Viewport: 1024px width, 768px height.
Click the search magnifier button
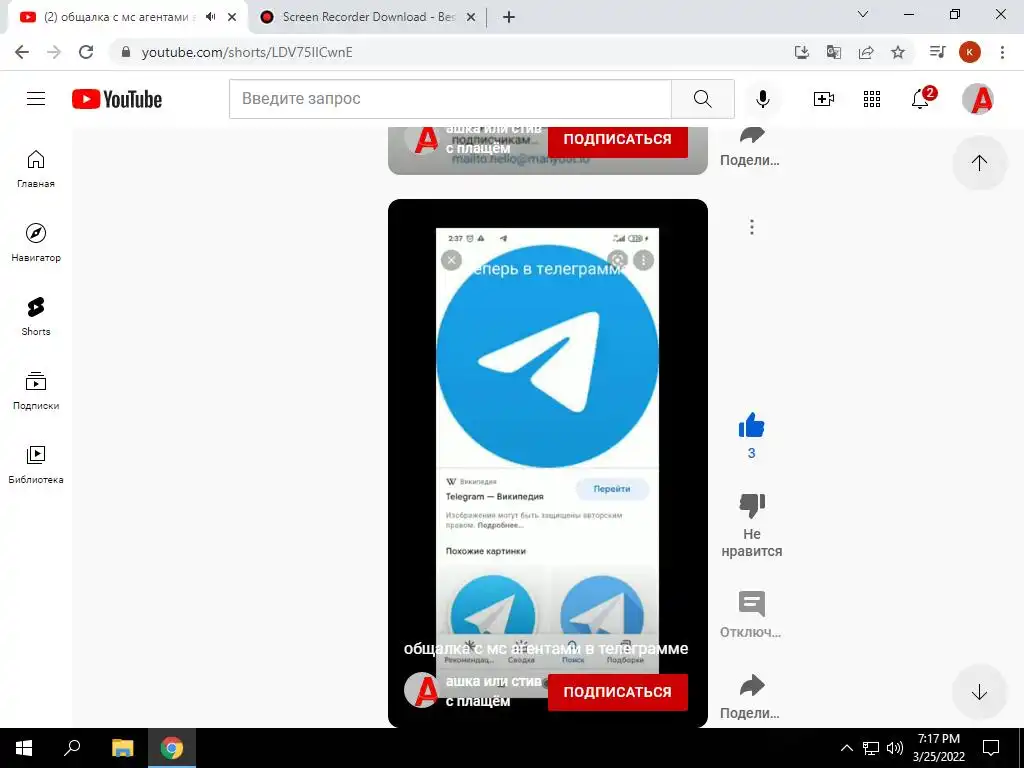coord(703,99)
